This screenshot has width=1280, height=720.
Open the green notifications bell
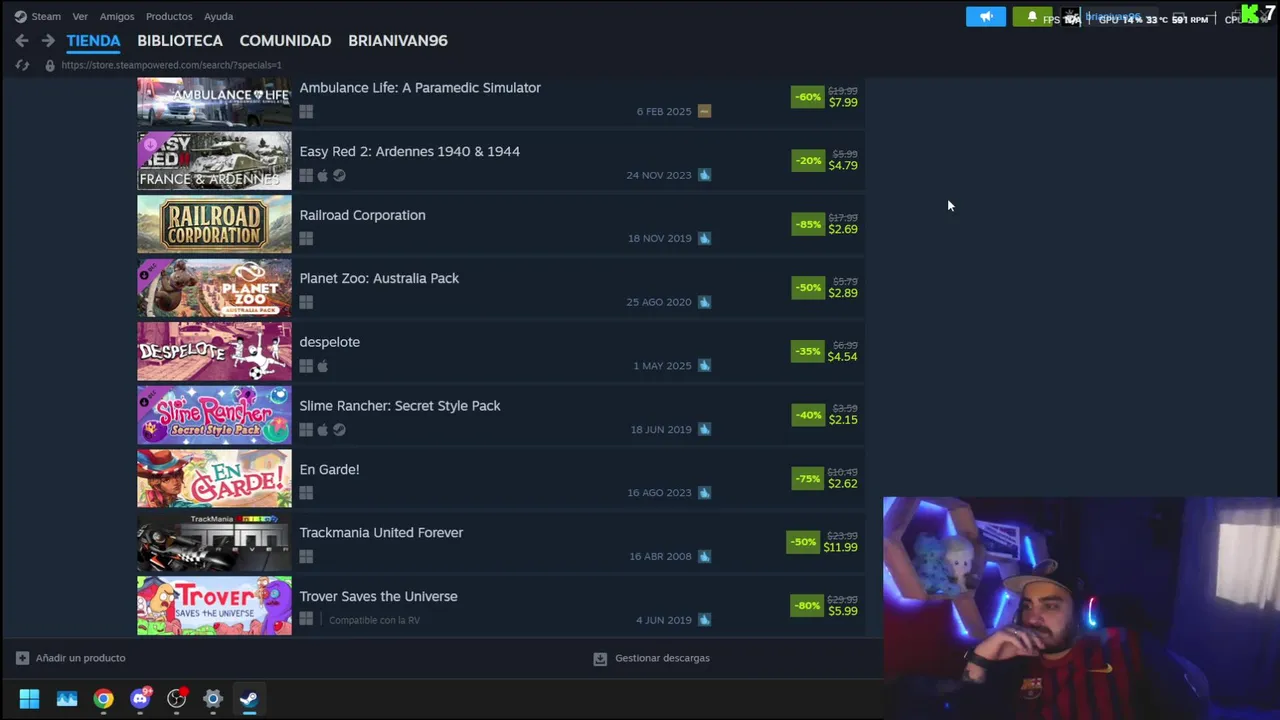[x=1031, y=16]
